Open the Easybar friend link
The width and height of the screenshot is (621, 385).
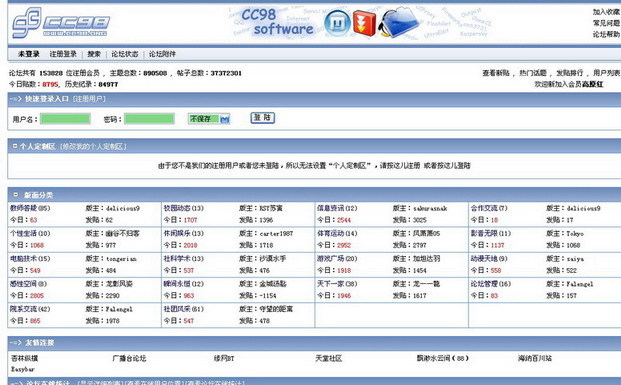(23, 369)
